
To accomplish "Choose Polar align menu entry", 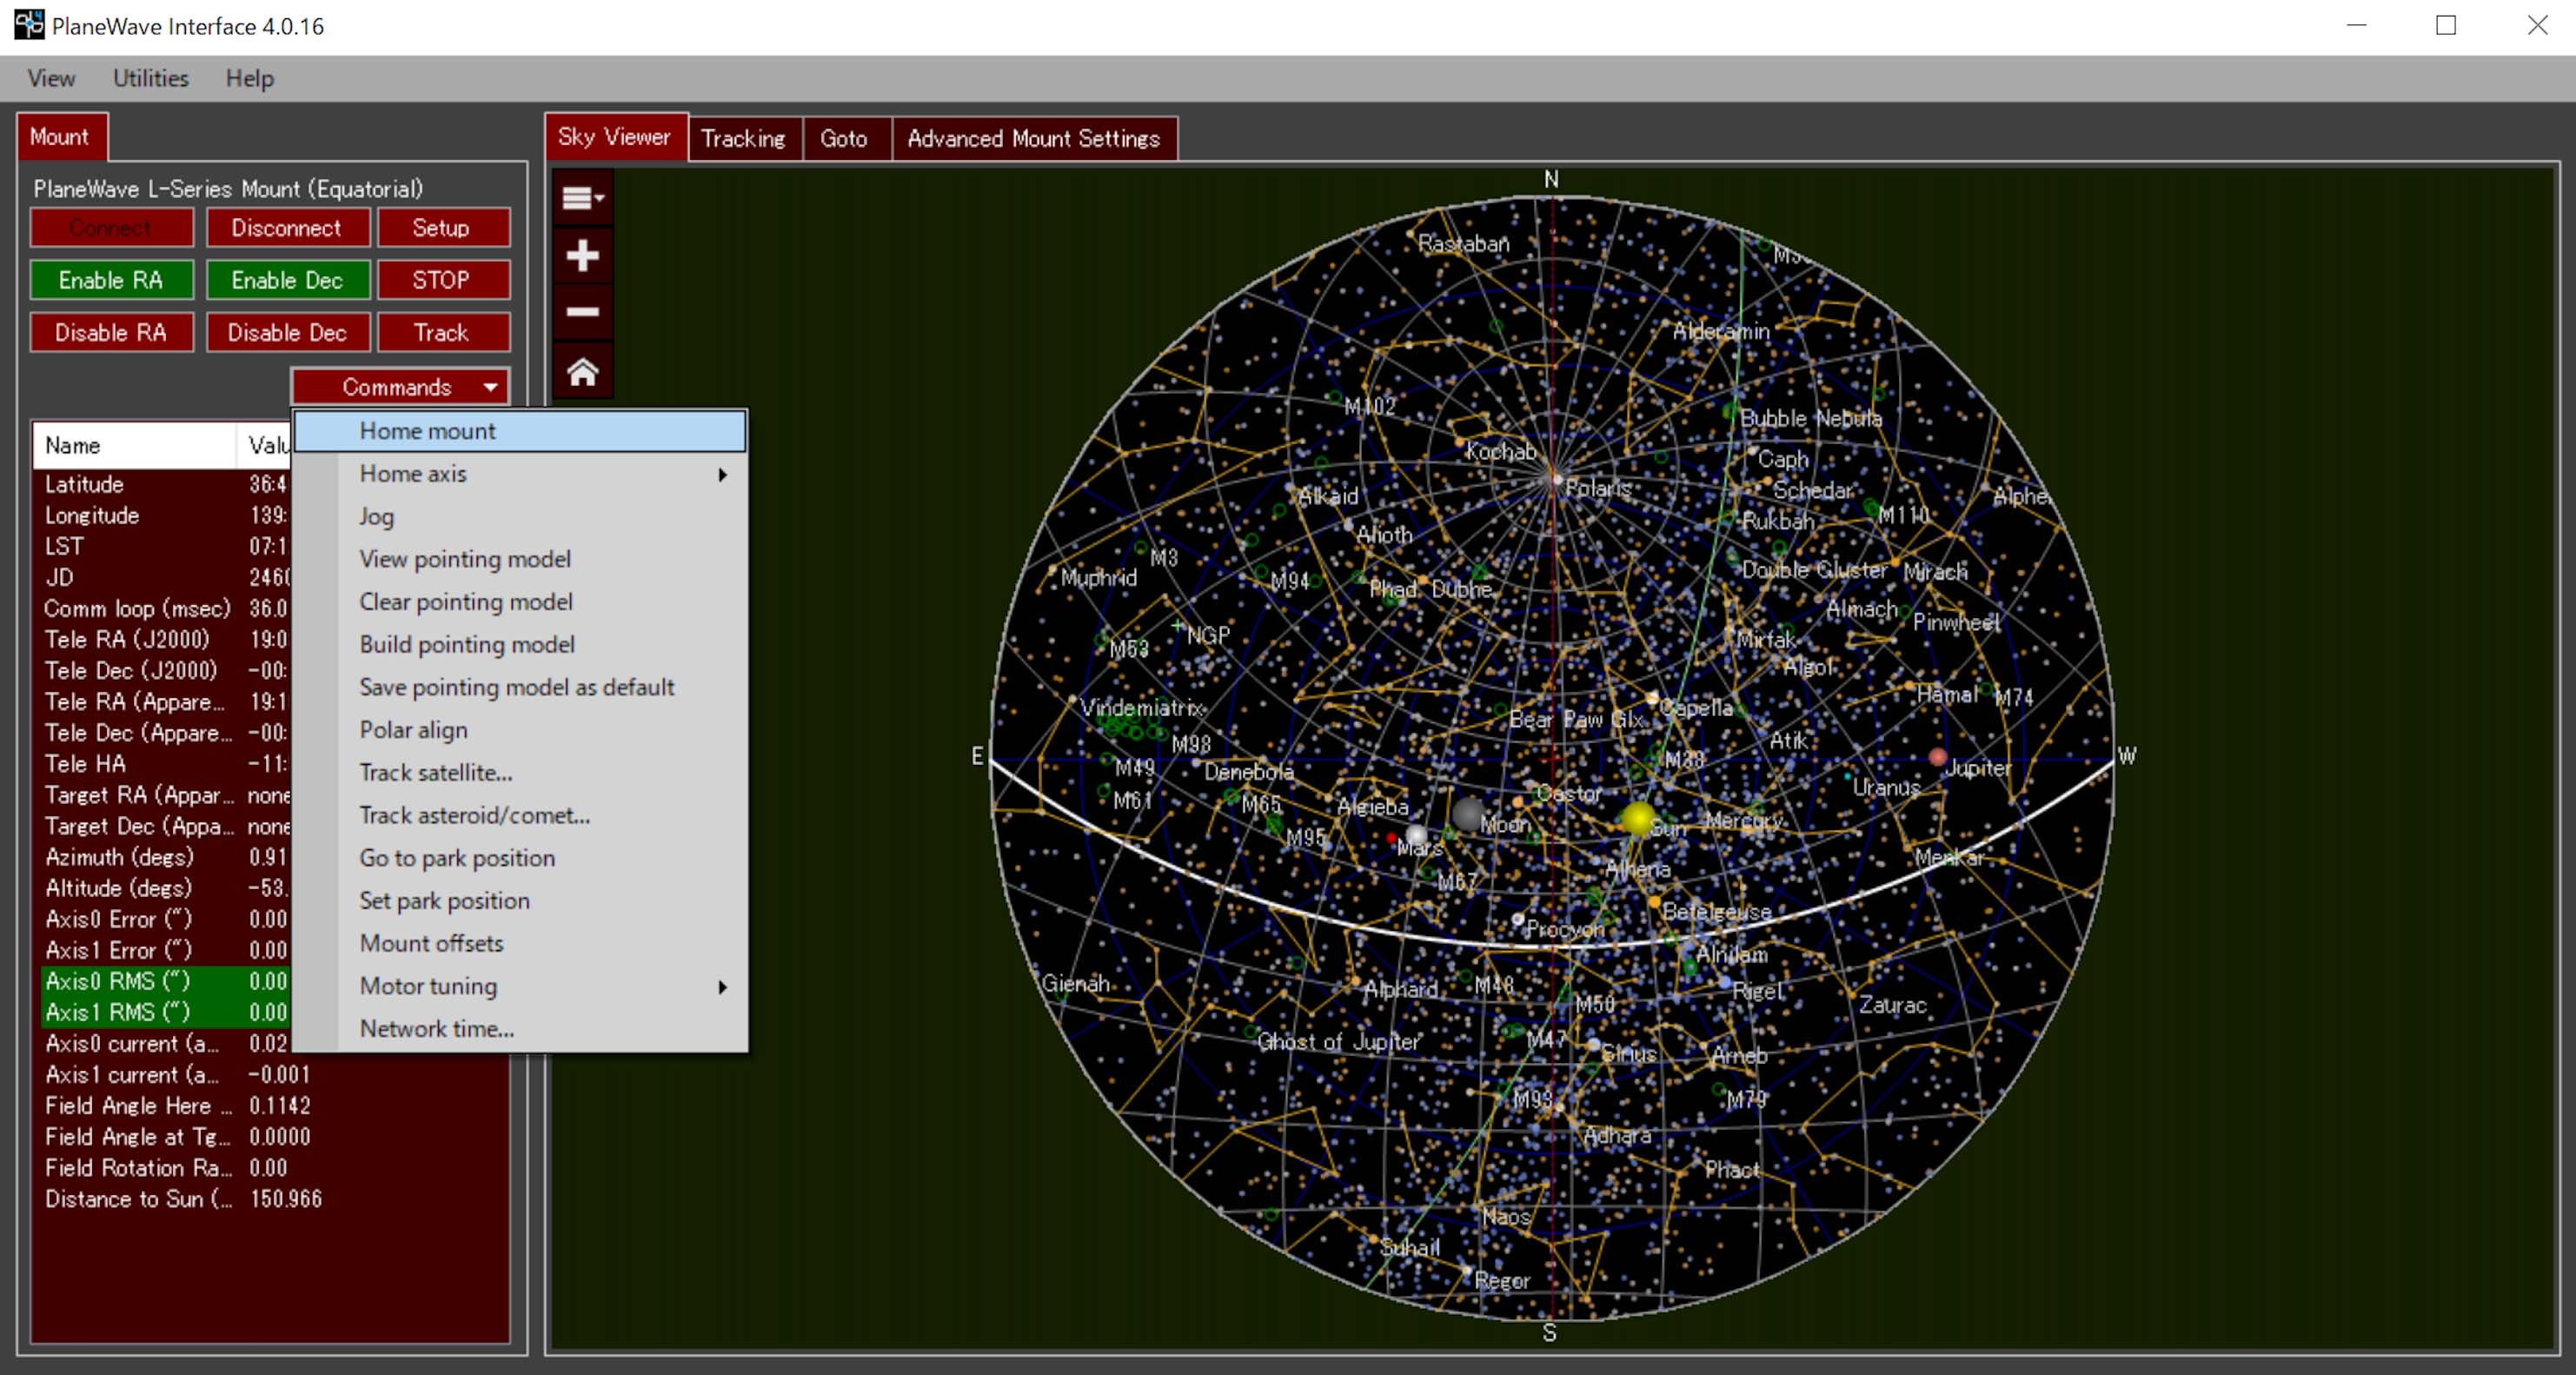I will click(x=414, y=730).
